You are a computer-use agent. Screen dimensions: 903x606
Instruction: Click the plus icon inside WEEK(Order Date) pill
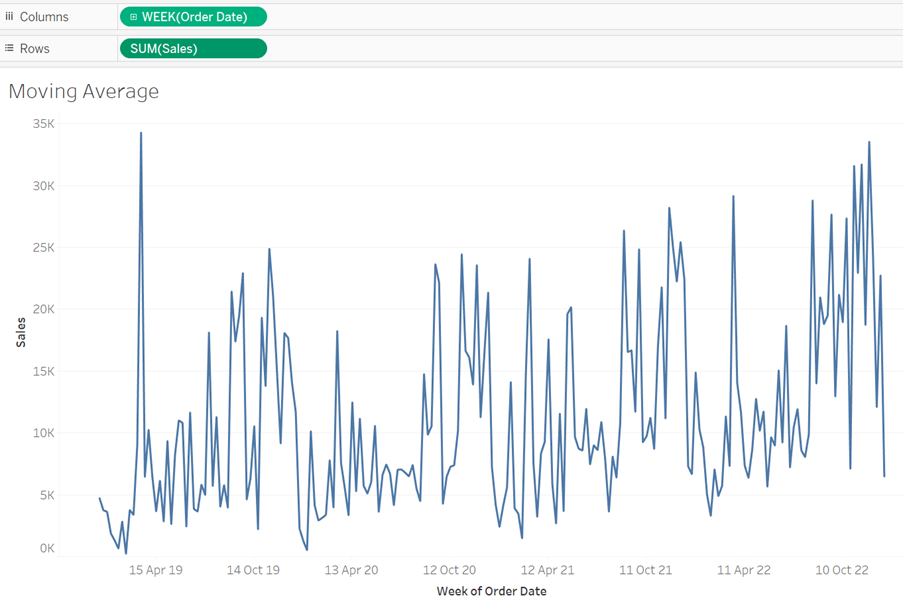[x=133, y=16]
